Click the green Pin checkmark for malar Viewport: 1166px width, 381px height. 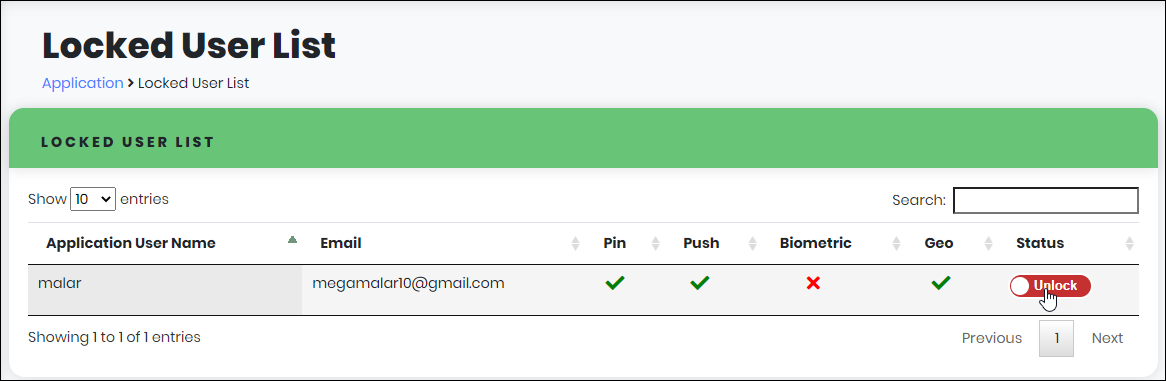tap(614, 283)
